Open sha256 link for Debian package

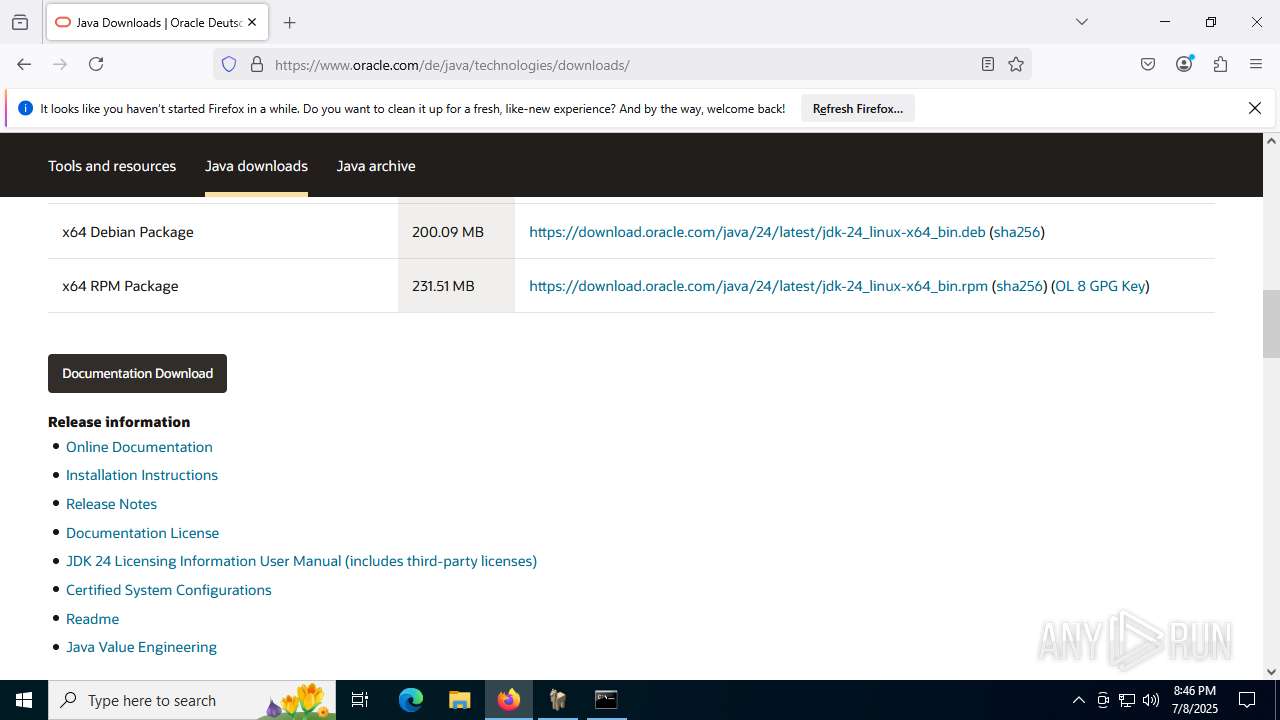point(1017,232)
